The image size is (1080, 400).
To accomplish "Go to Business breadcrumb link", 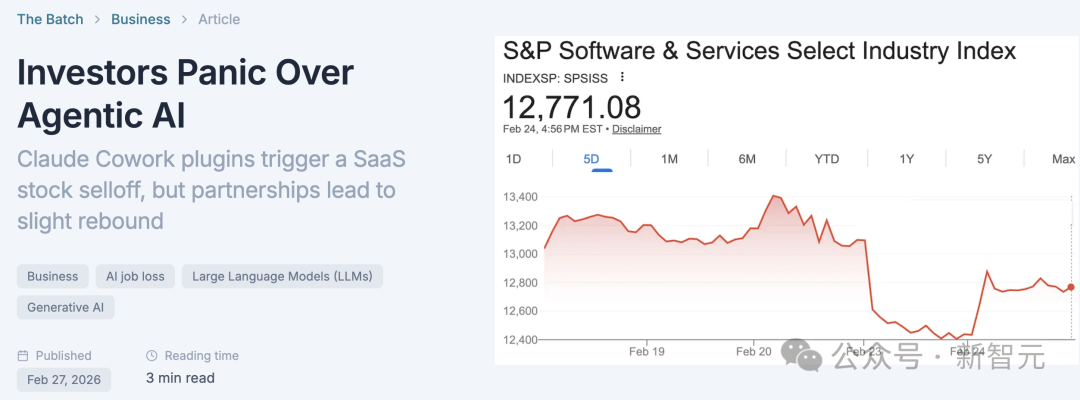I will [140, 19].
